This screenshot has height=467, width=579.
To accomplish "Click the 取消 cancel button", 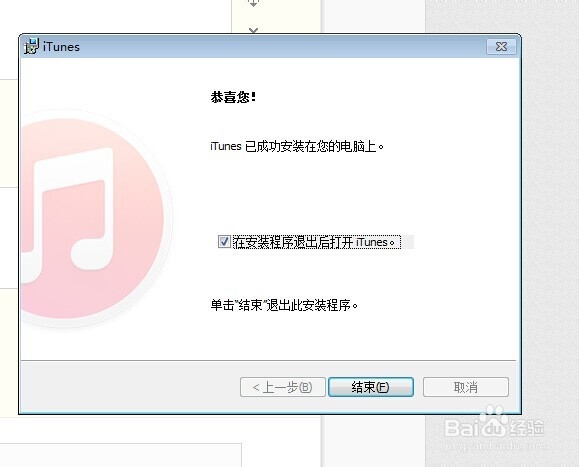I will pyautogui.click(x=466, y=387).
